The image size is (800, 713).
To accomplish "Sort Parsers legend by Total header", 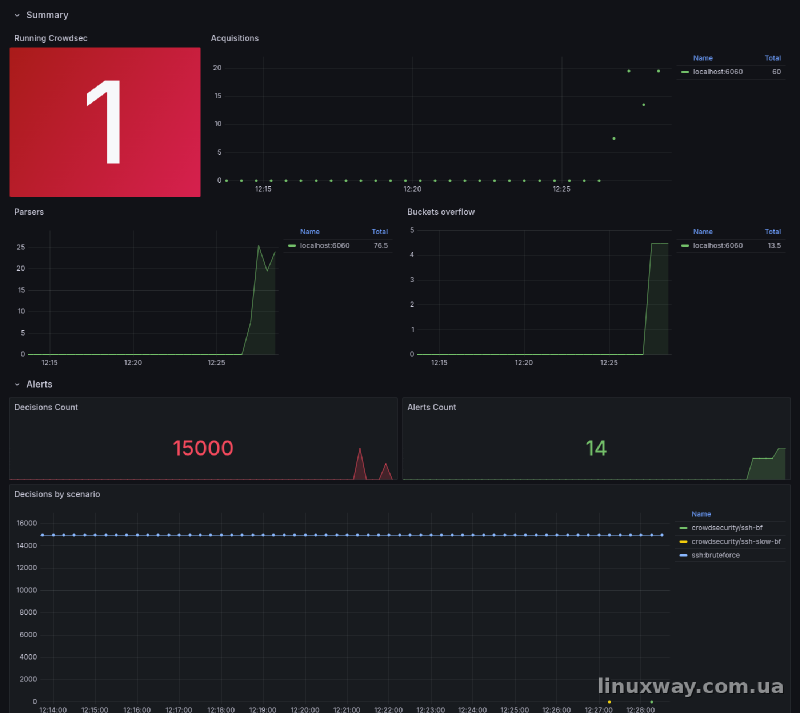I will click(380, 232).
